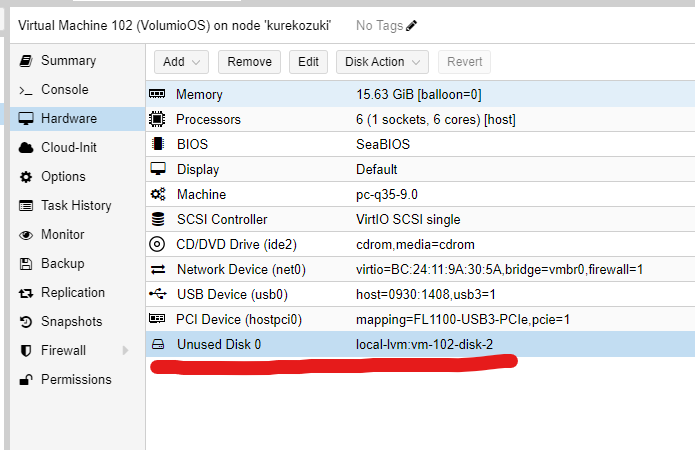Click value SeaBIOS
This screenshot has width=695, height=450.
point(383,144)
